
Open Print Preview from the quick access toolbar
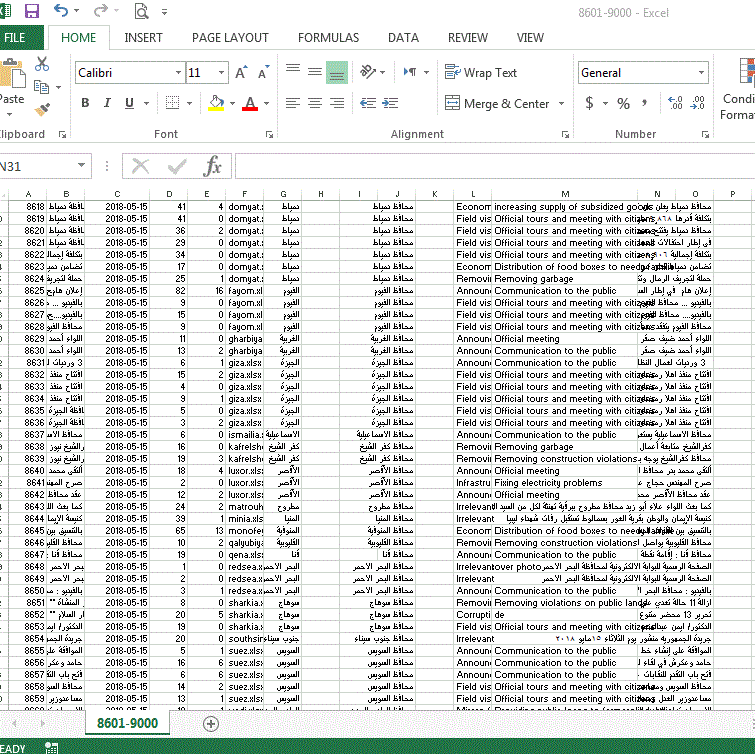point(141,11)
